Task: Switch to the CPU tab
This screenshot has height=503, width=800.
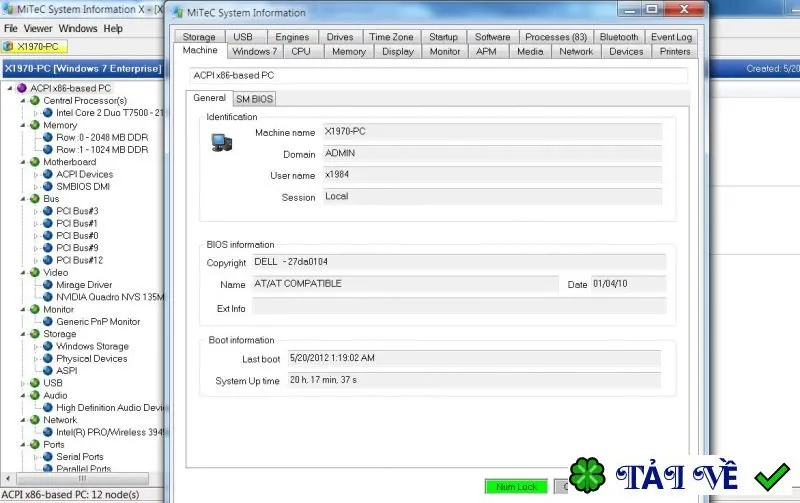Action: click(x=301, y=52)
